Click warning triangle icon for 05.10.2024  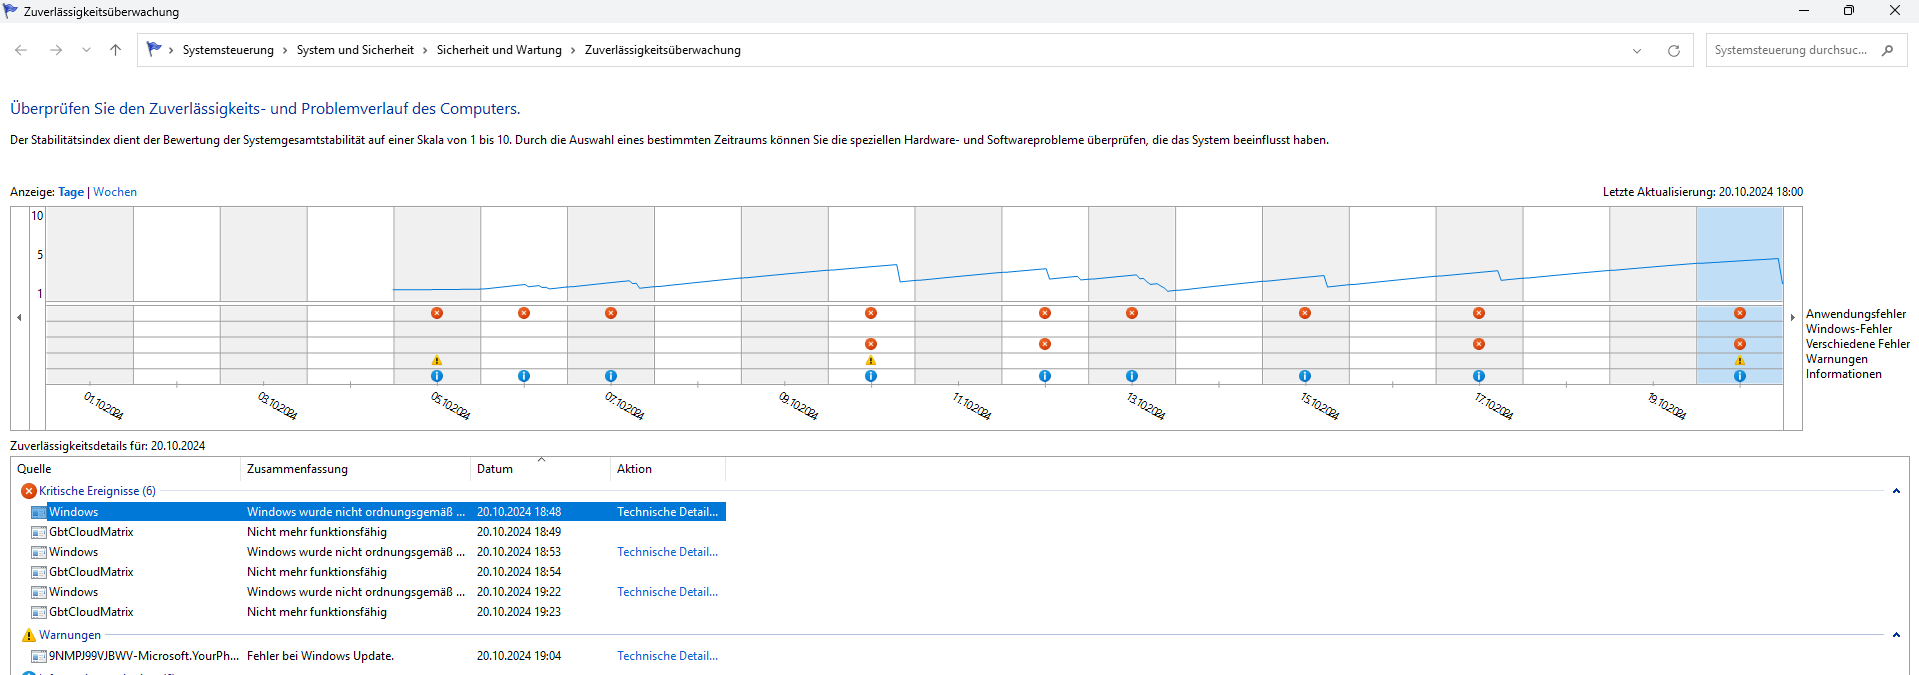437,360
